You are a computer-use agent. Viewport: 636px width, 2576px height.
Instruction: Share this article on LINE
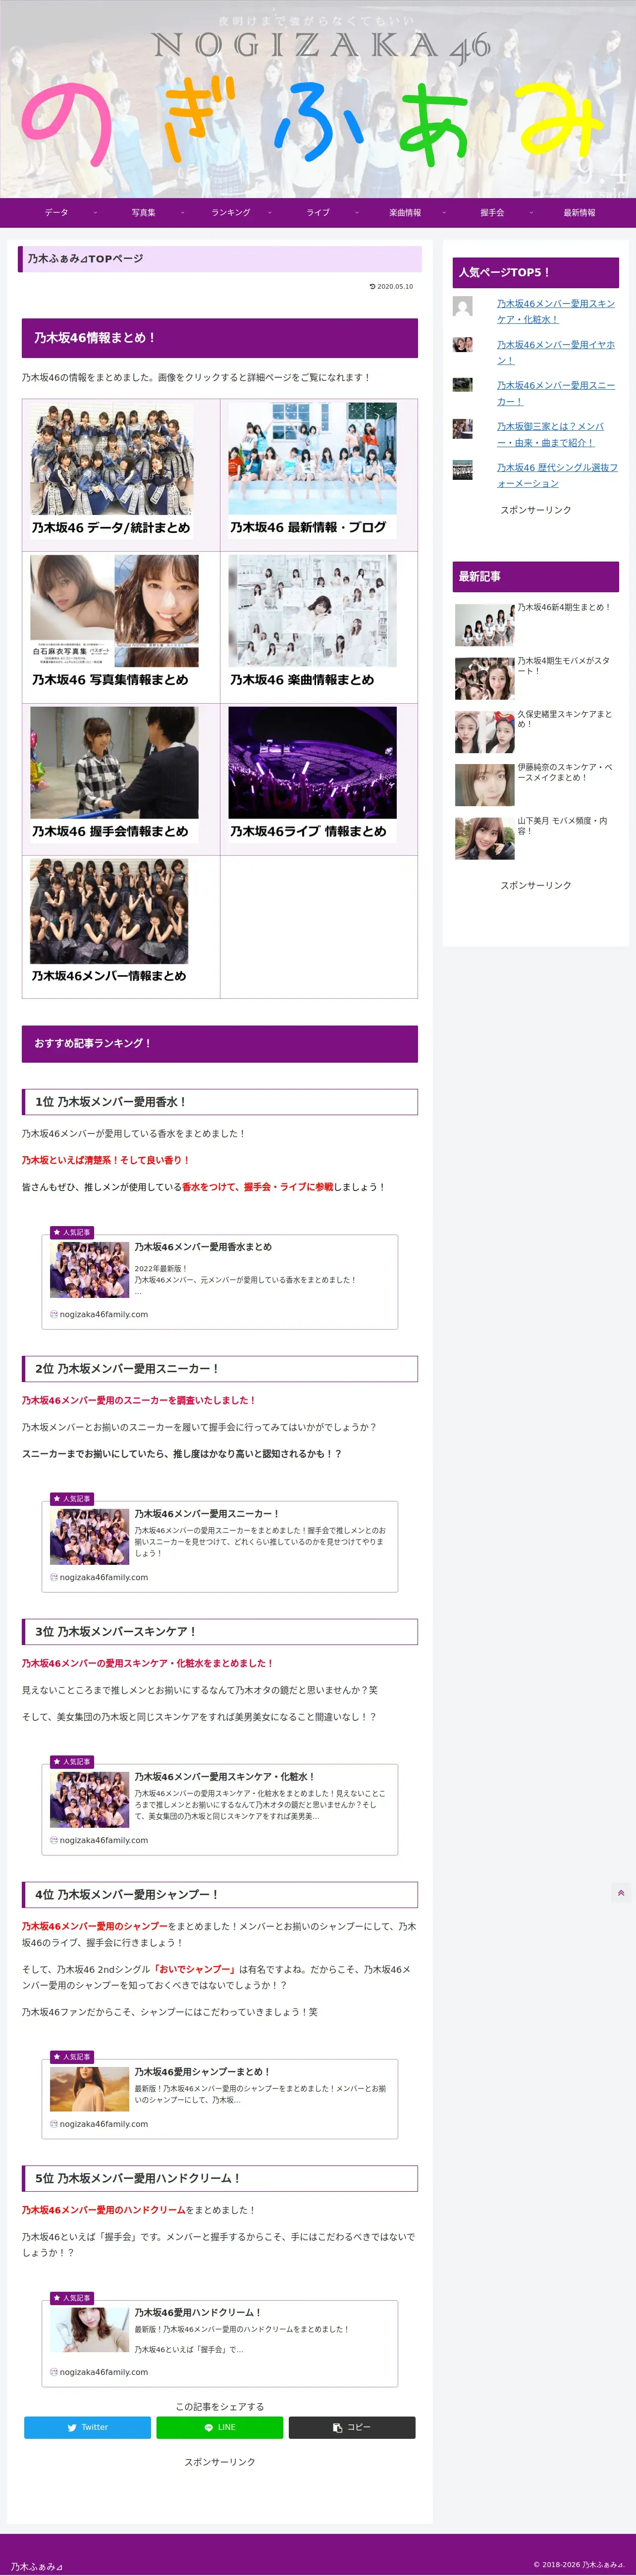220,2428
